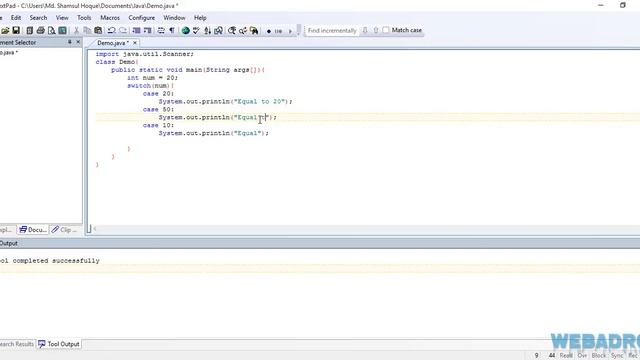
Task: Switch to the Search Results tab
Action: 17,344
